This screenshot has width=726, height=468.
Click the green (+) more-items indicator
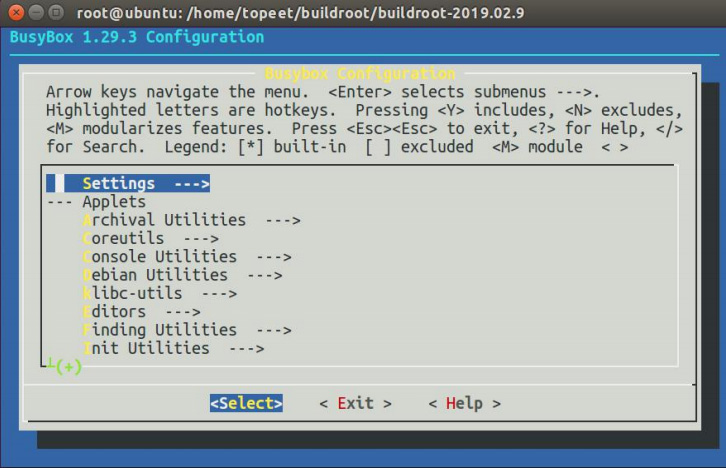pos(69,367)
